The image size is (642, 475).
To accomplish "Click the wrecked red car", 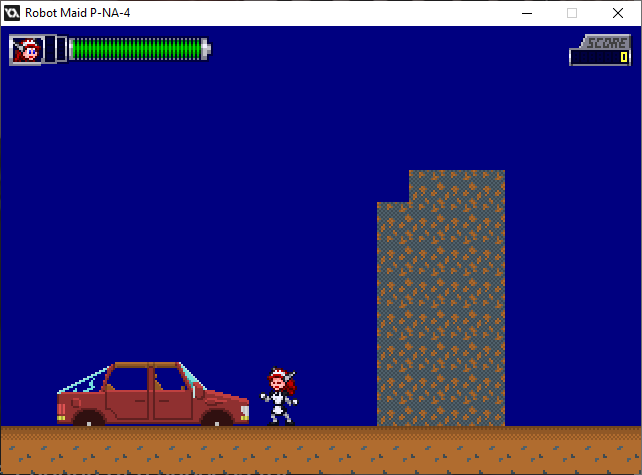I will coord(153,394).
